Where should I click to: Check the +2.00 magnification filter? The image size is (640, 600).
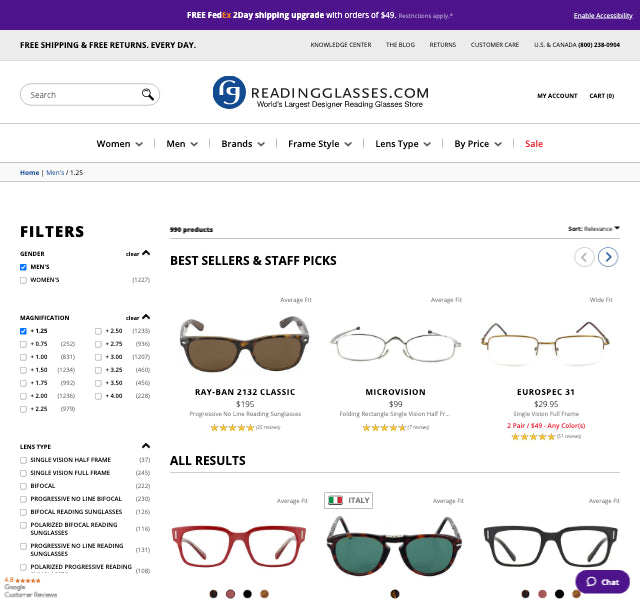(x=23, y=396)
